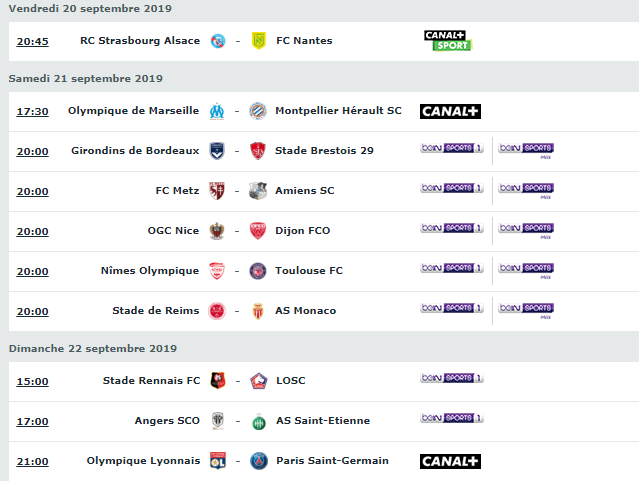Open the 20:45 Strasbourg match time link
639x484 pixels.
(x=33, y=42)
